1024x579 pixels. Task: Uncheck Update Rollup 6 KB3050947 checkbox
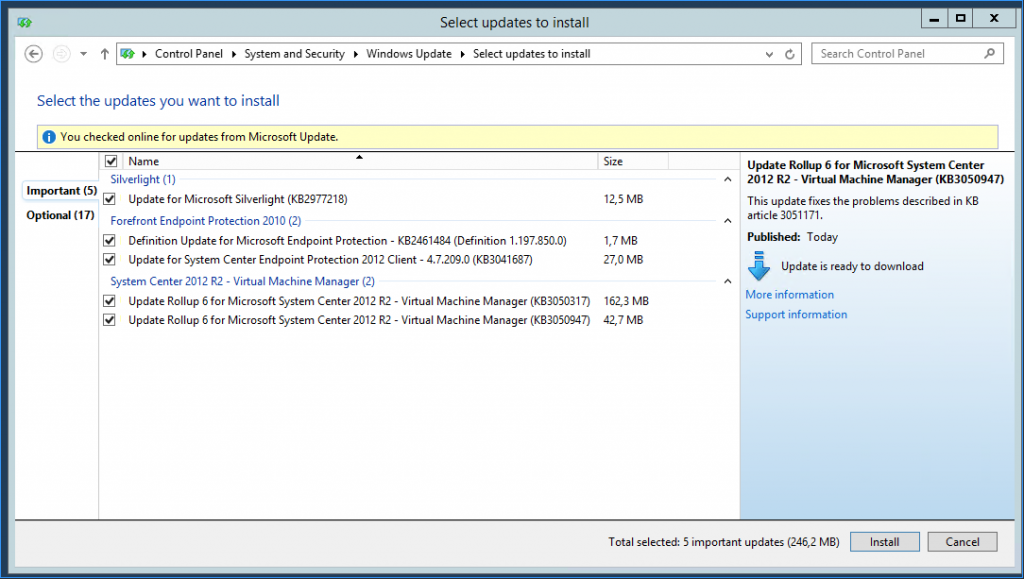coord(109,320)
